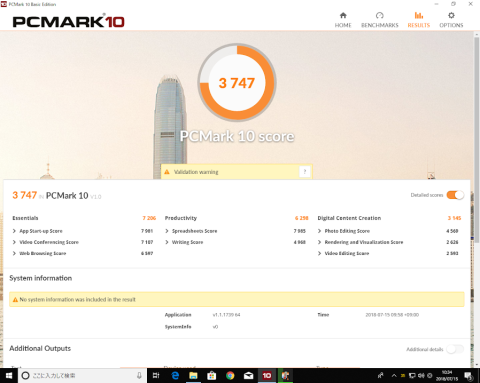Screen dimensions: 480x383
Task: Click the PCMark 10 taskbar icon
Action: (x=267, y=376)
